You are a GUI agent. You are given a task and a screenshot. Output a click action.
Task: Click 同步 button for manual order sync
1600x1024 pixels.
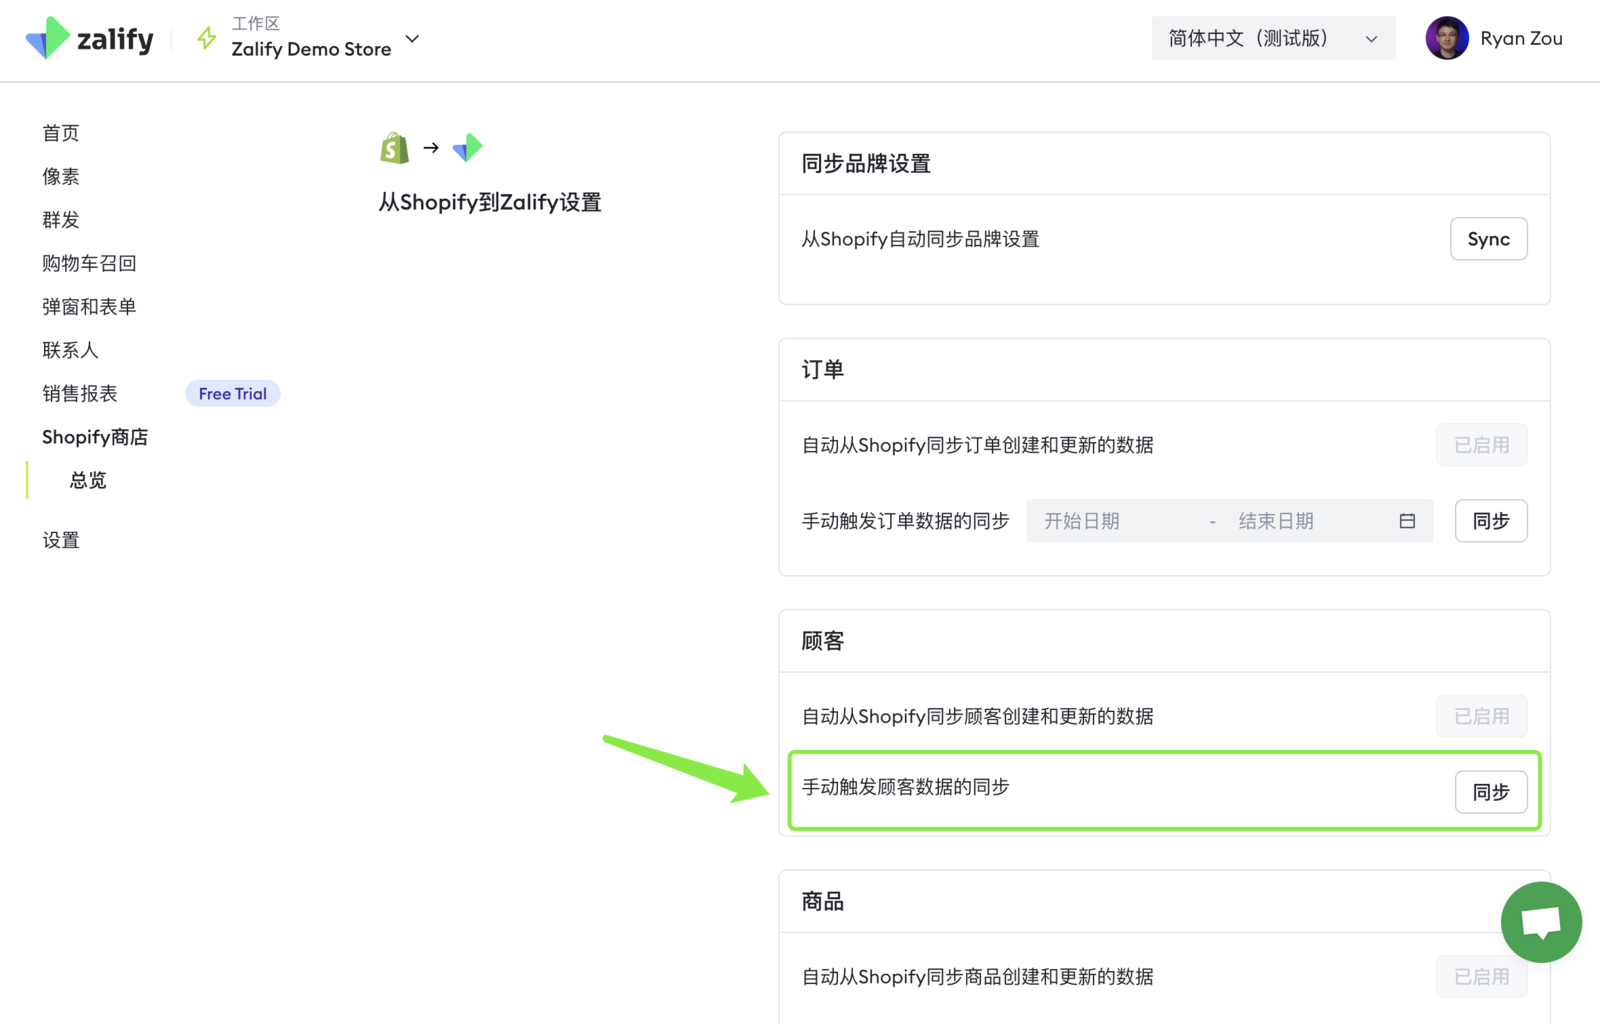tap(1490, 521)
